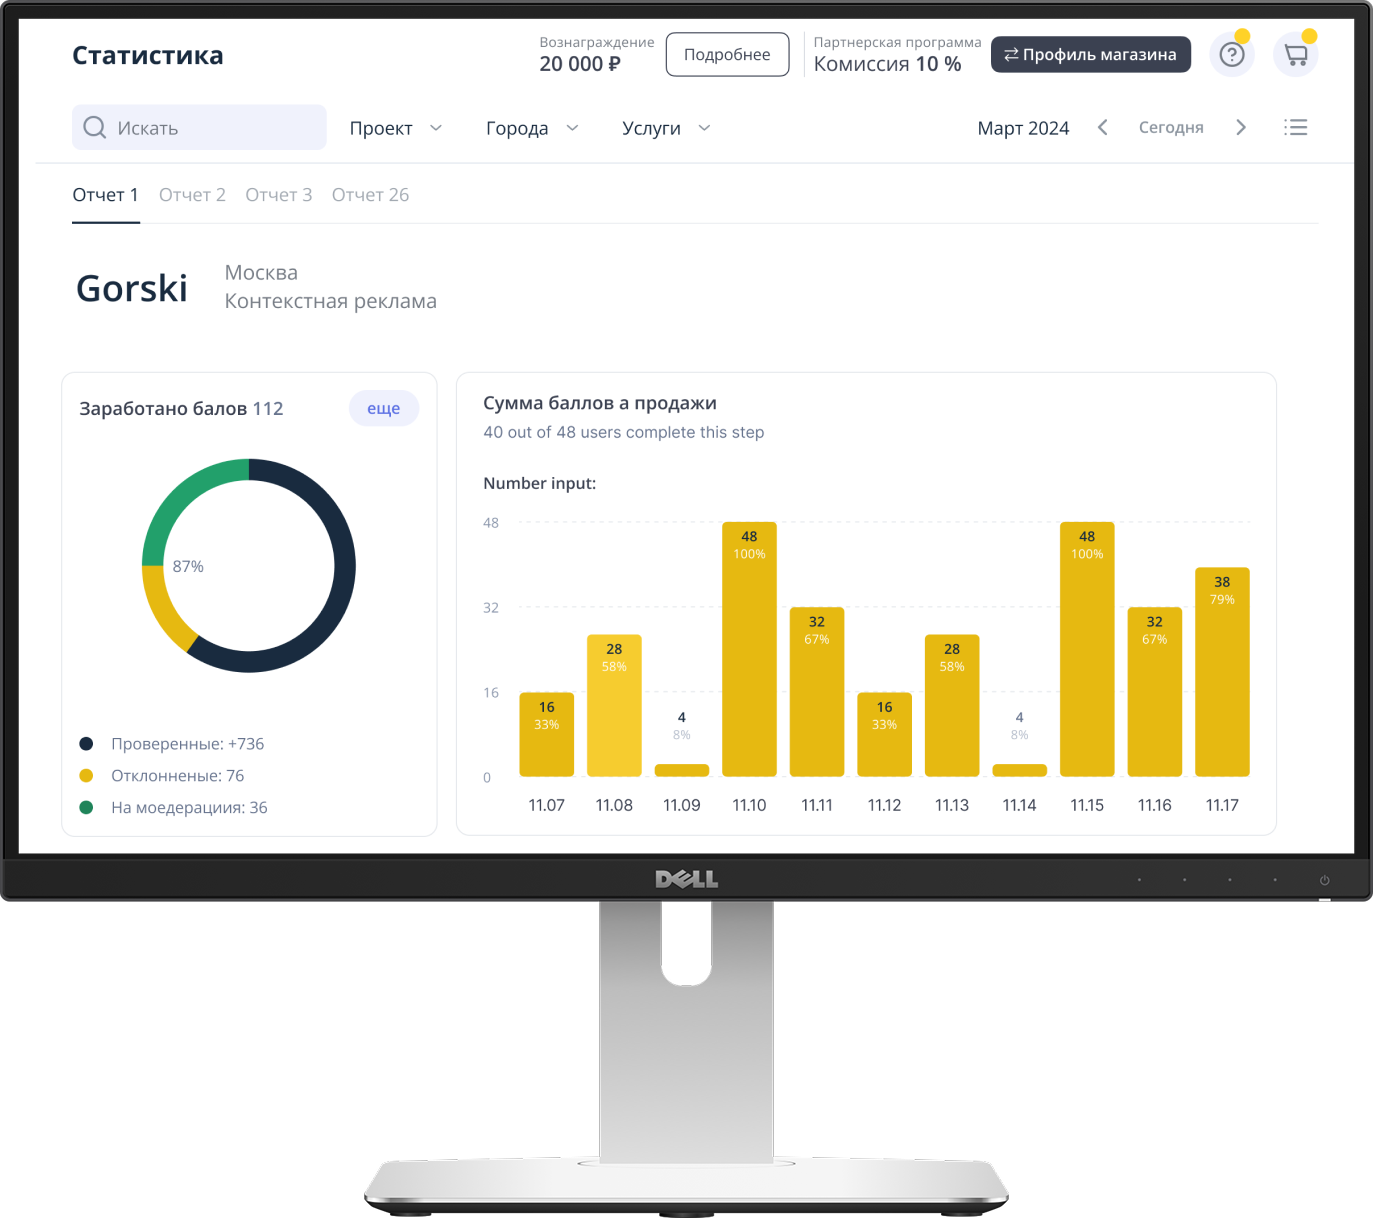
Task: Expand the Услуги dropdown
Action: pos(666,128)
